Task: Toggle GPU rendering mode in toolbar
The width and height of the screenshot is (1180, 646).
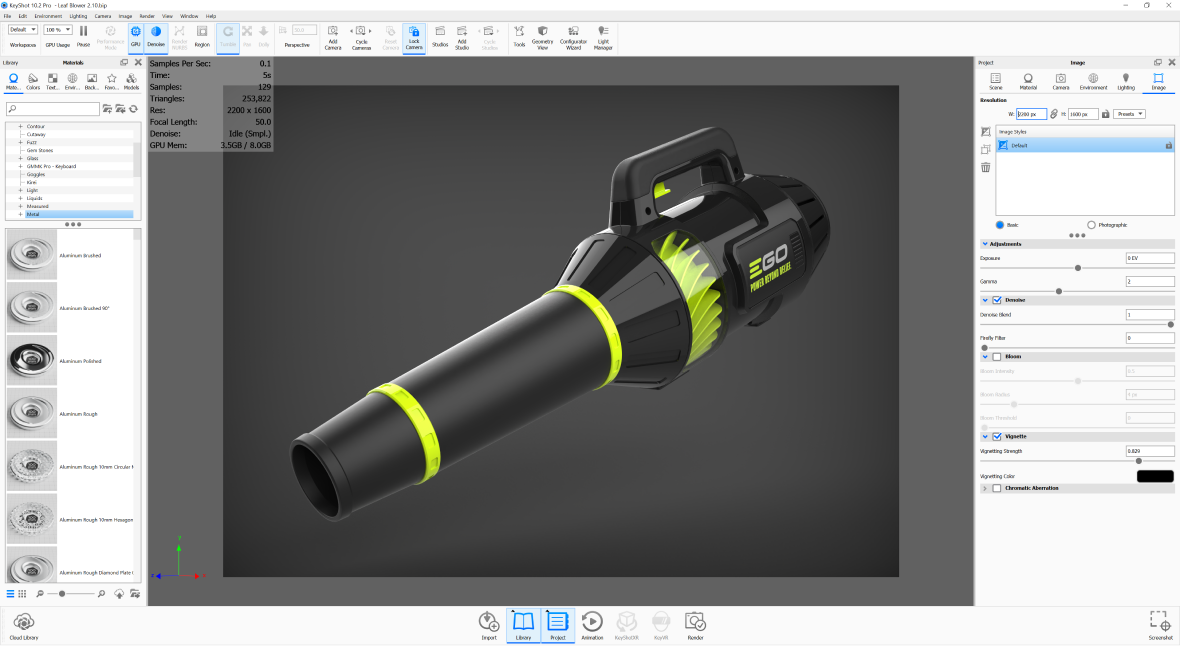Action: point(136,36)
